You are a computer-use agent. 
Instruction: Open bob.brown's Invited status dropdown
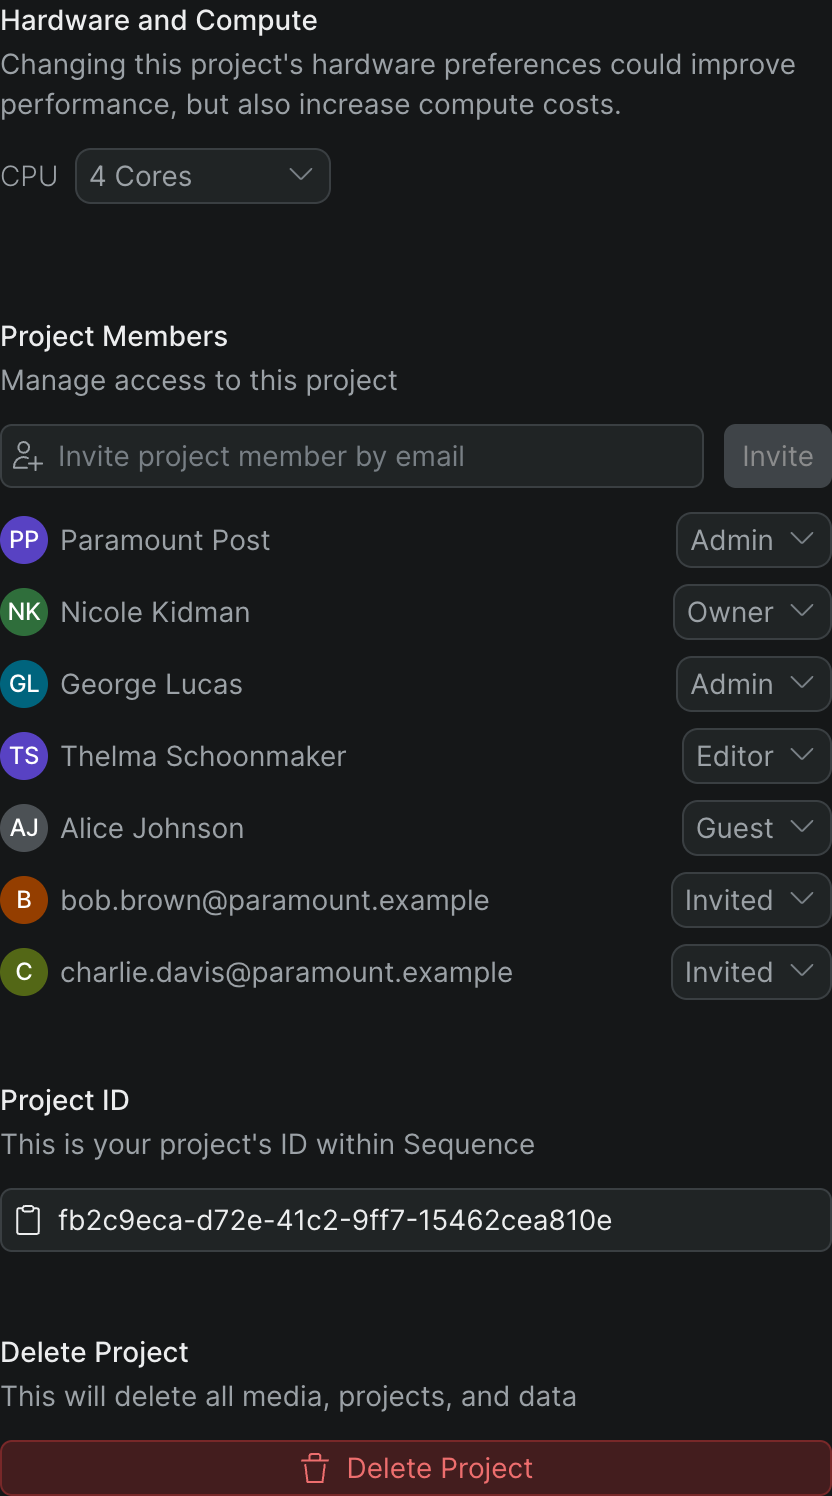point(751,900)
